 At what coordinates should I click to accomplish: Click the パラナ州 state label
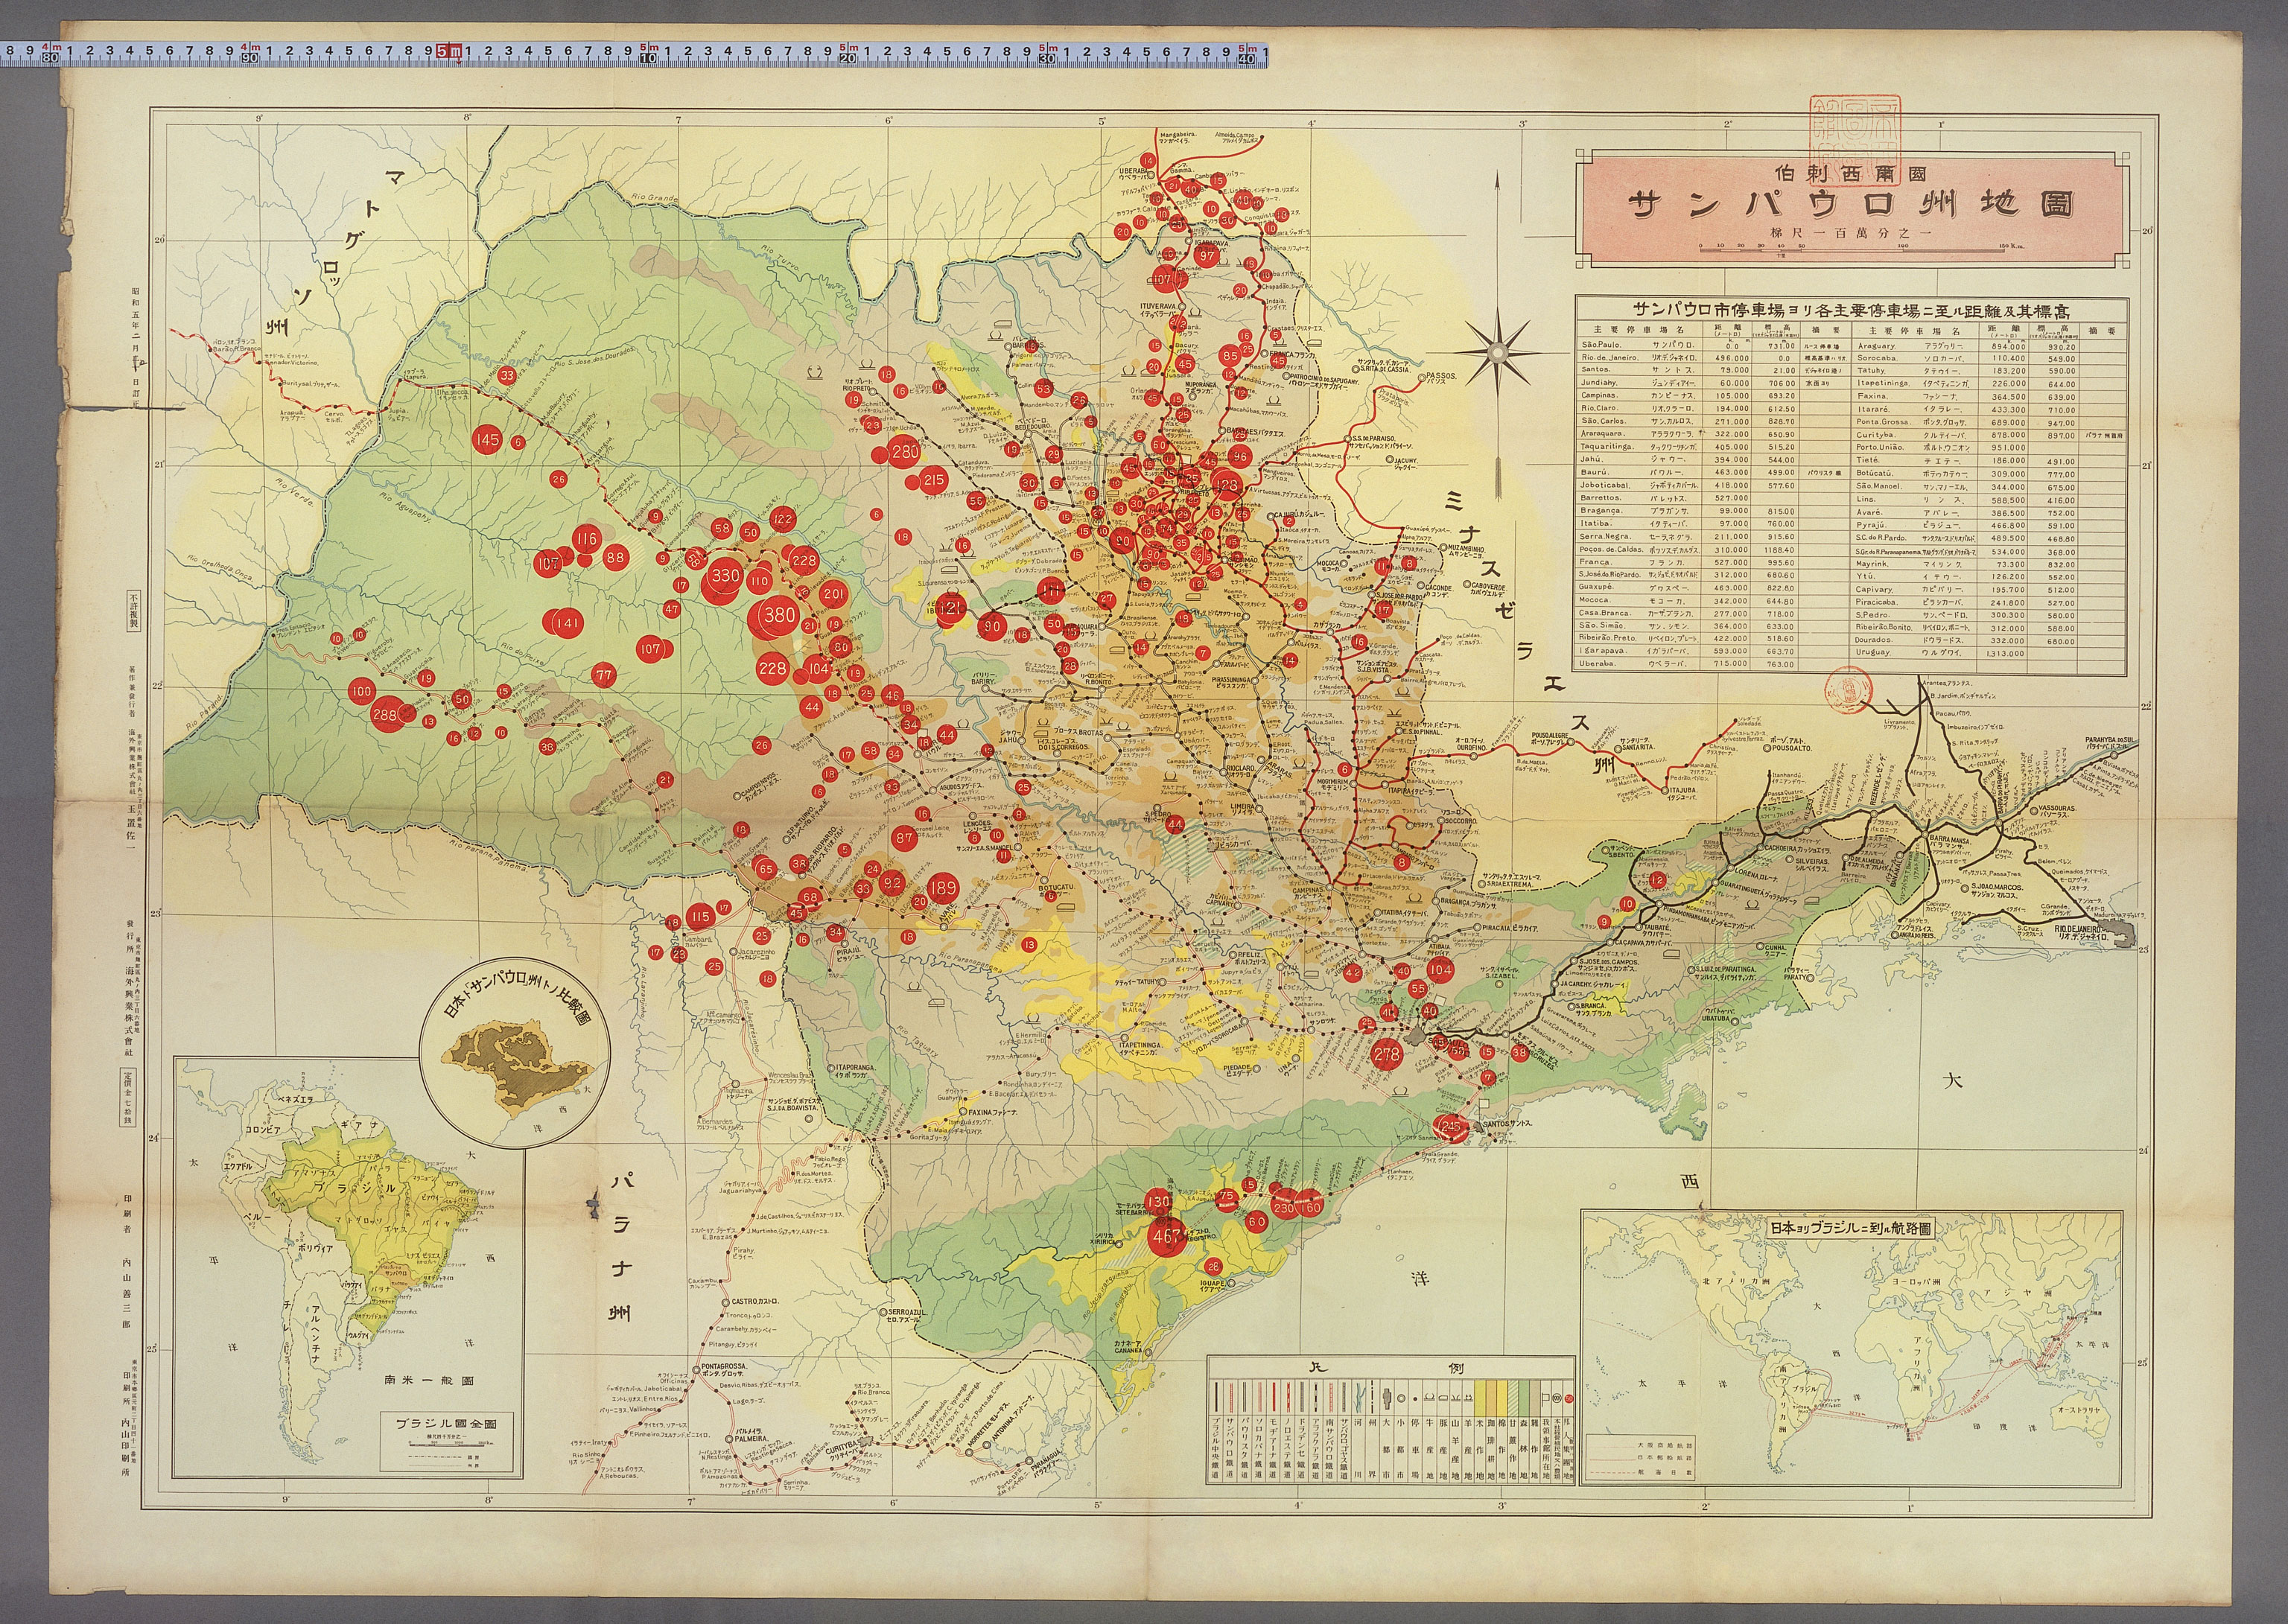click(620, 1247)
